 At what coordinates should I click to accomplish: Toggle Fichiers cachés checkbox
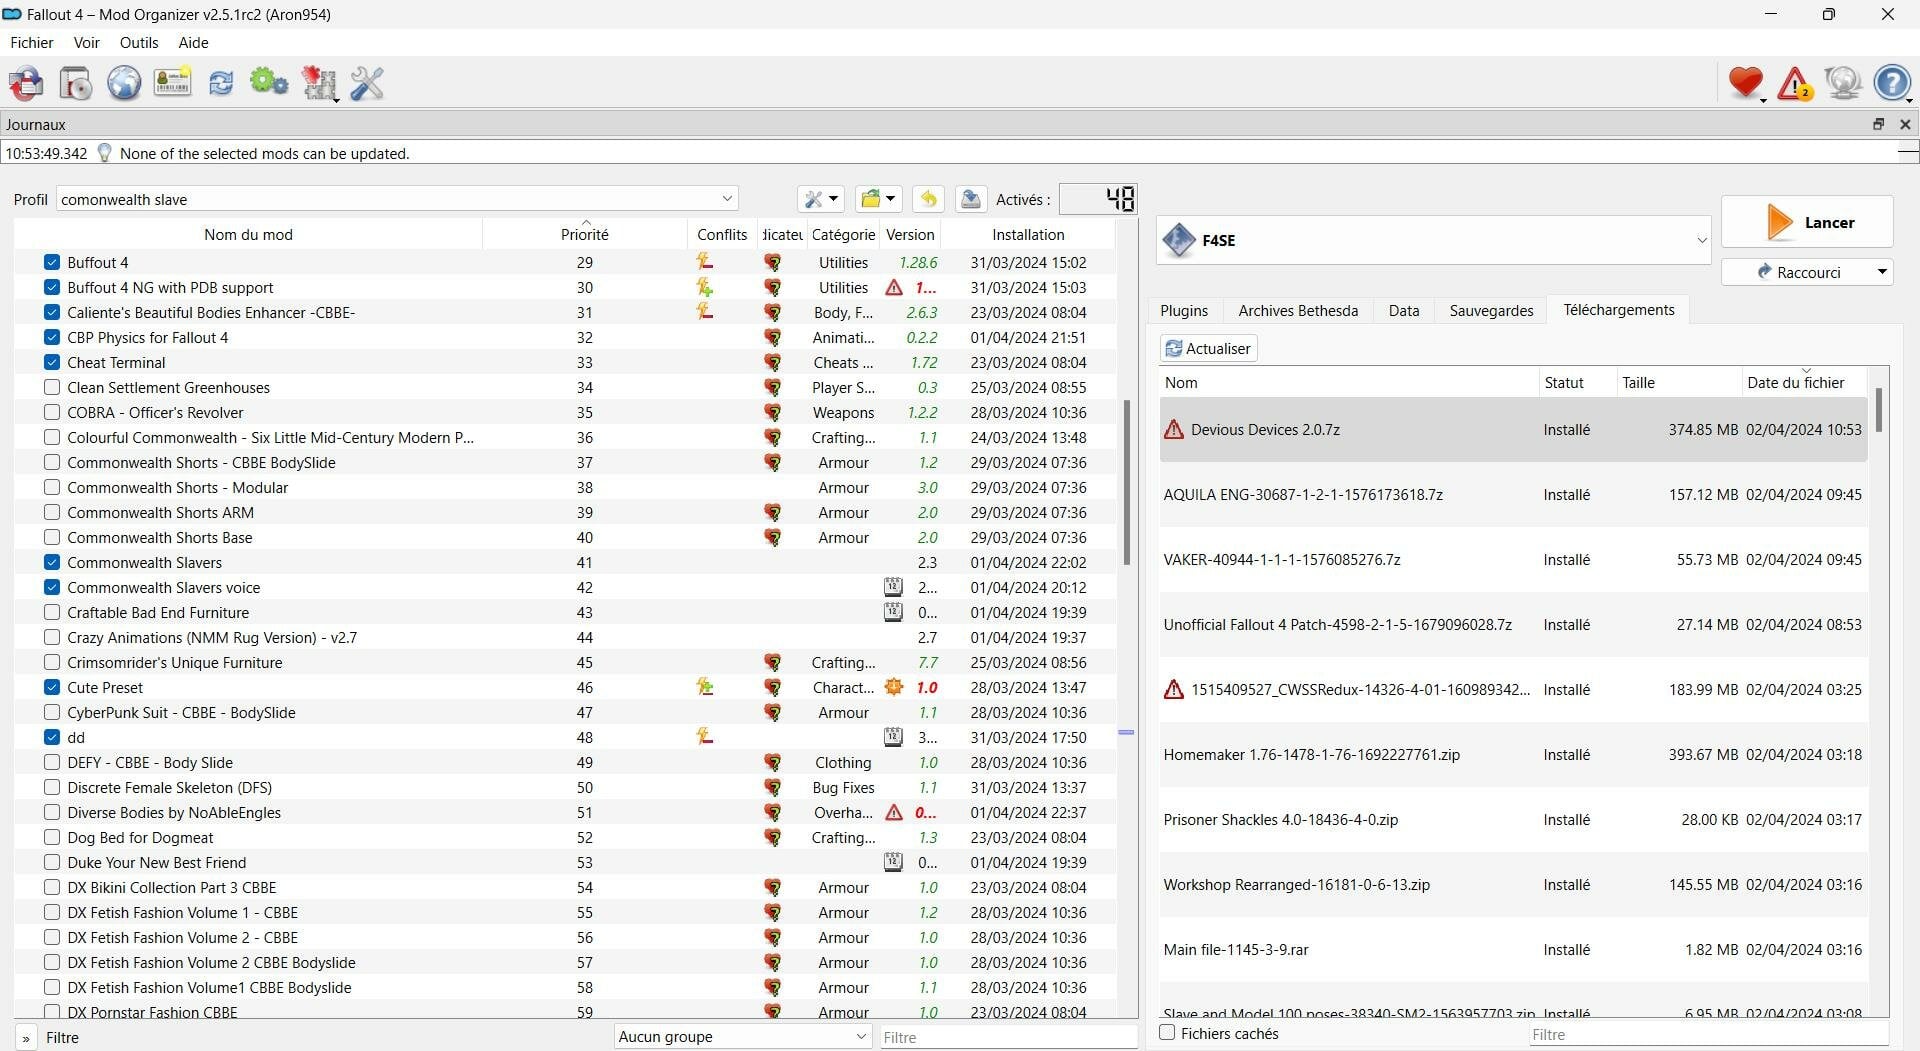pyautogui.click(x=1167, y=1033)
